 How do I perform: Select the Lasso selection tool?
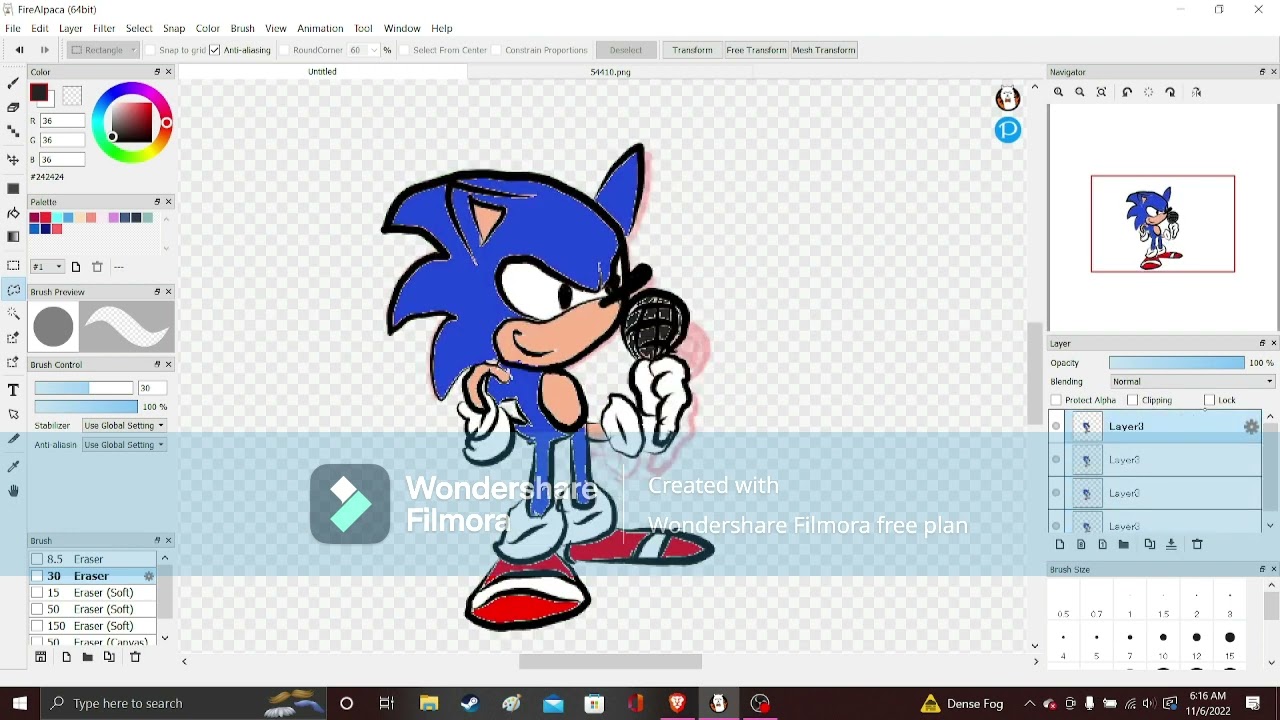click(13, 290)
